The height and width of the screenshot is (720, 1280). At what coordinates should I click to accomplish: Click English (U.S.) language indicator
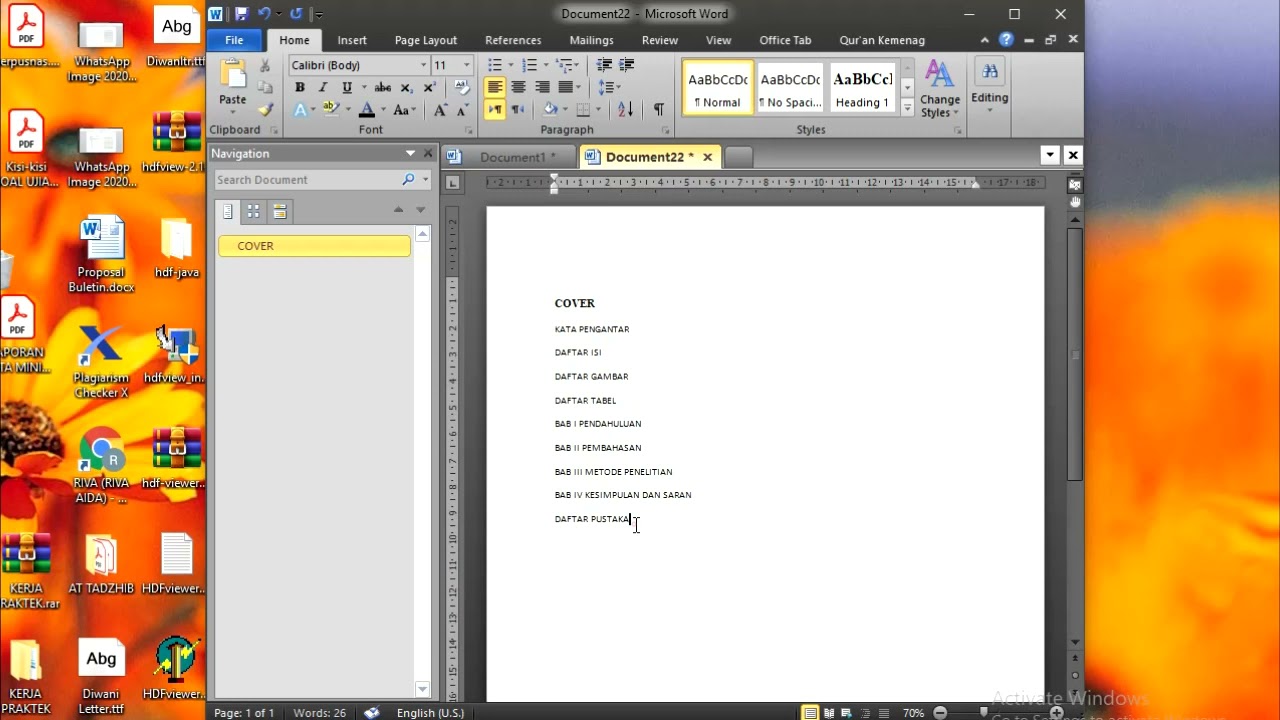430,713
